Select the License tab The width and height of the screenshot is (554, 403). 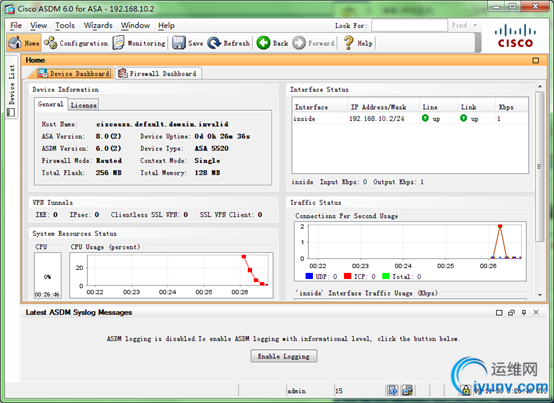(83, 105)
